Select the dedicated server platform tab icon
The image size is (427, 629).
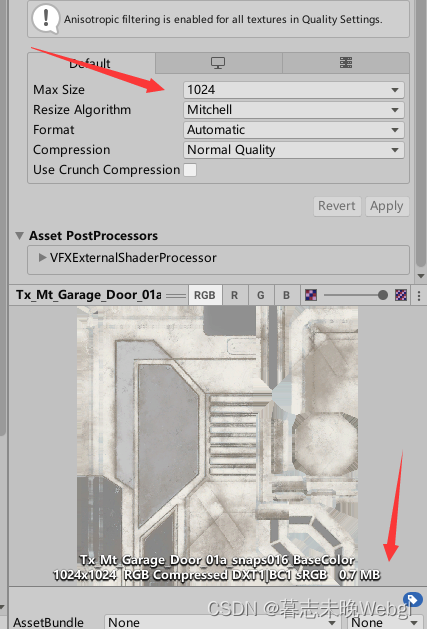(x=346, y=63)
